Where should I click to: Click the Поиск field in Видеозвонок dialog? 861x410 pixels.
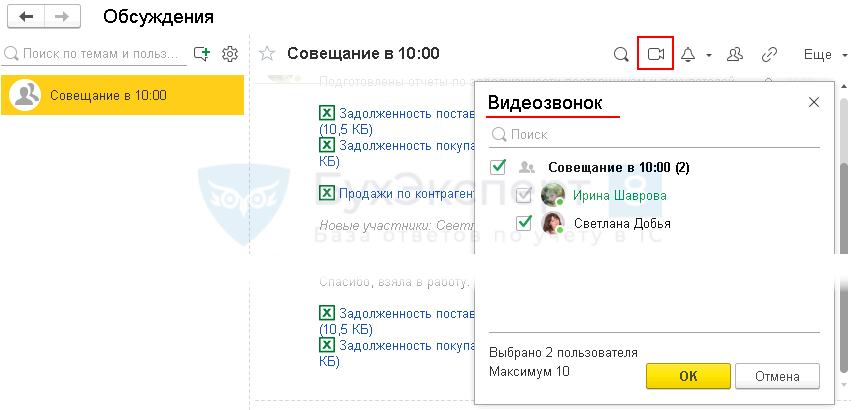point(654,134)
